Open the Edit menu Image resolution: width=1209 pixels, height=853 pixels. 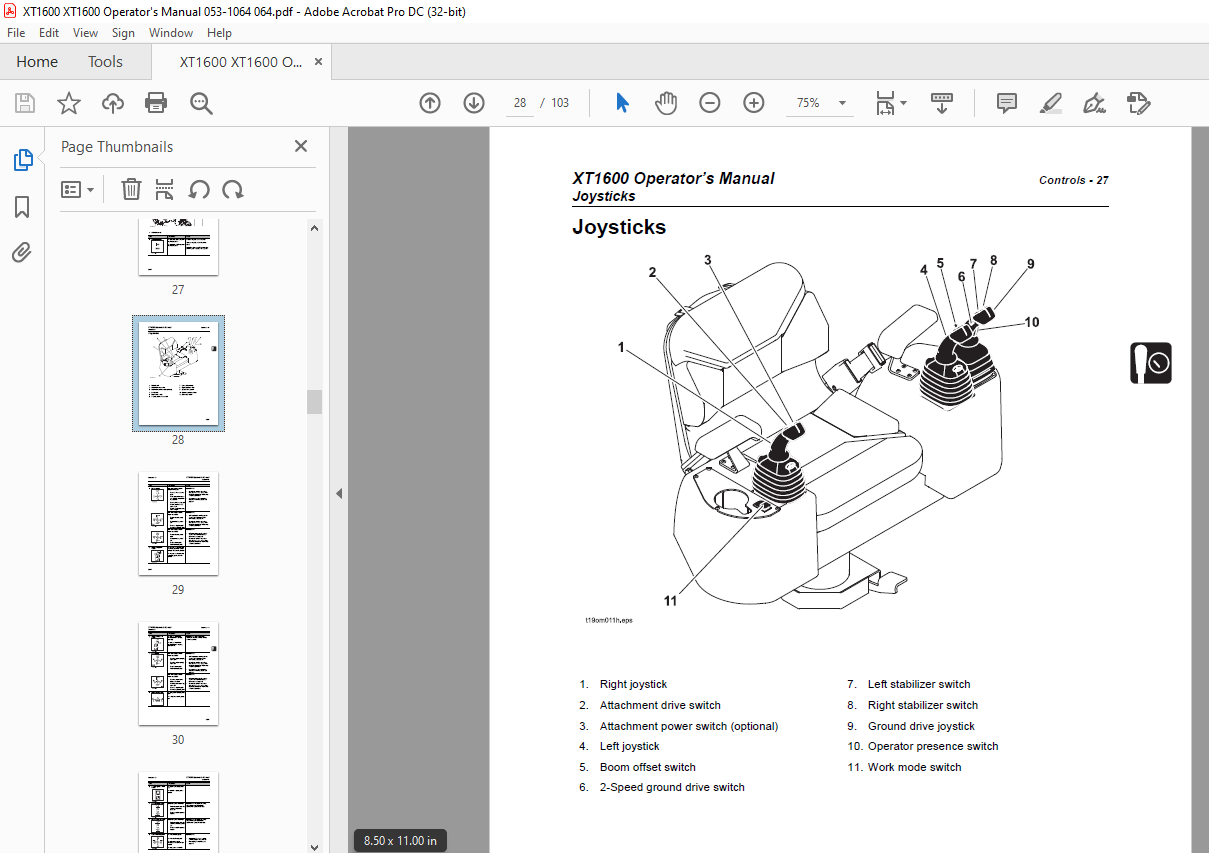49,33
